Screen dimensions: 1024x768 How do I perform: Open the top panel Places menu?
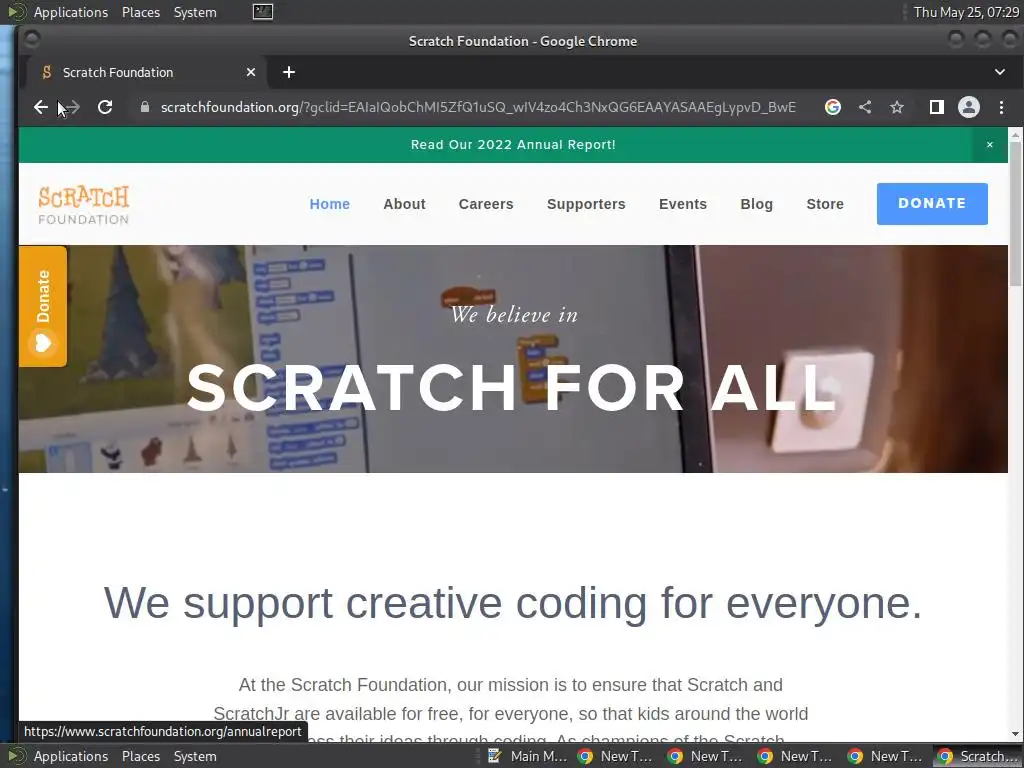pyautogui.click(x=140, y=12)
